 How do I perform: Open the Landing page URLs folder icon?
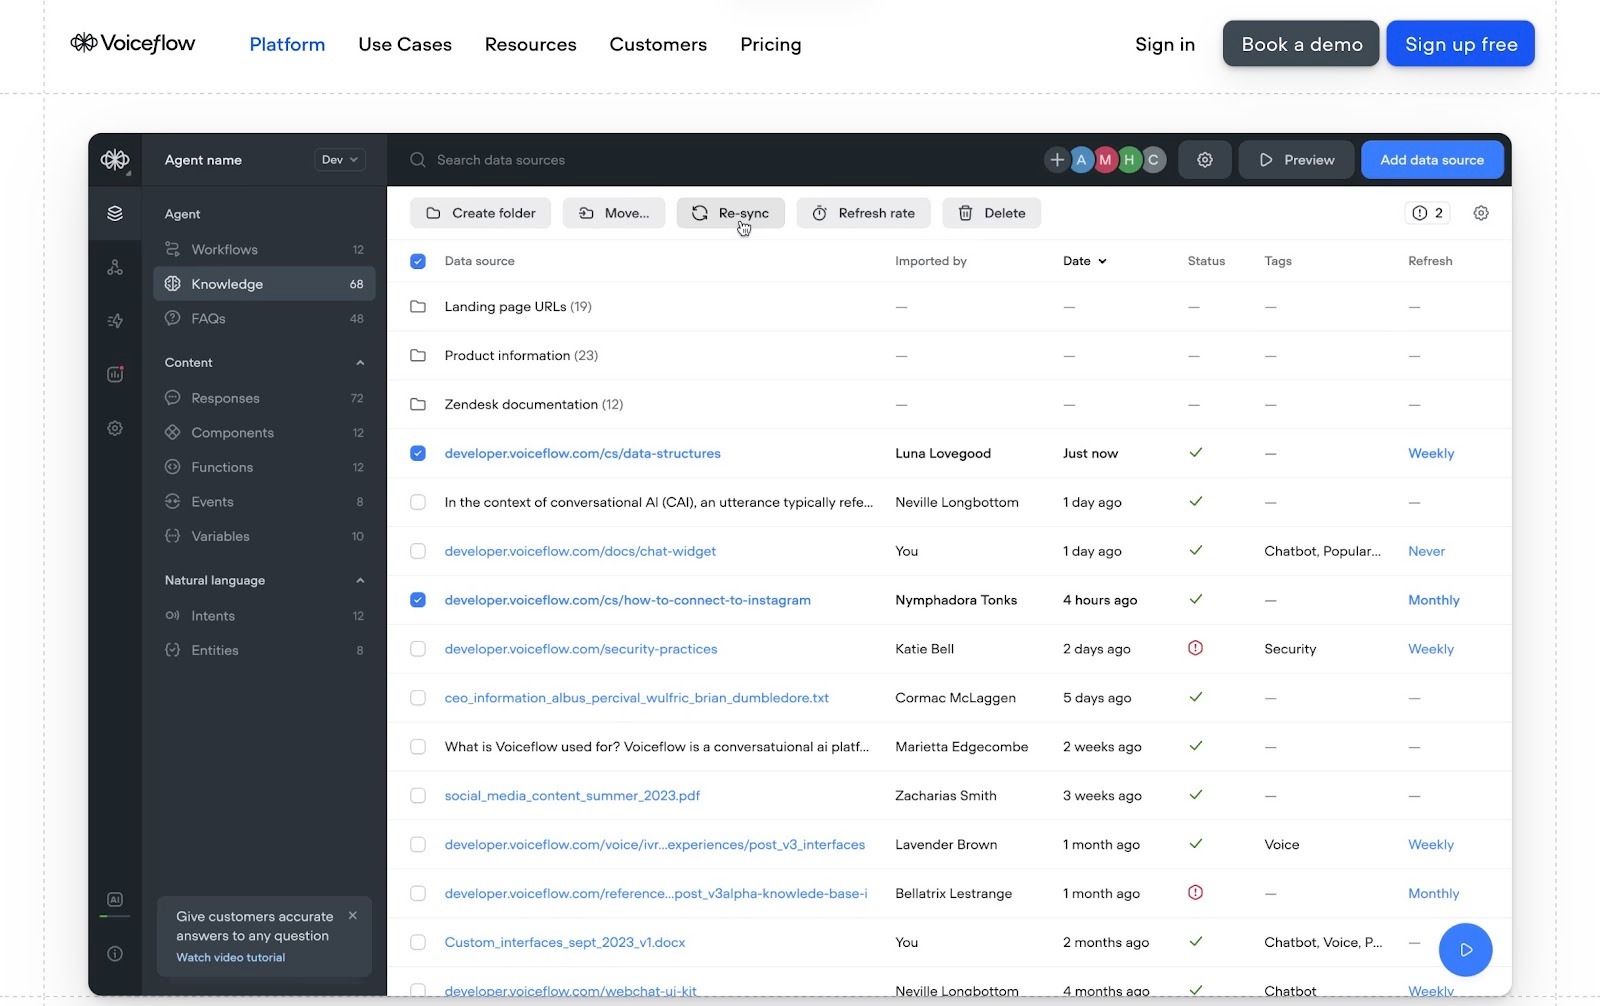(418, 307)
